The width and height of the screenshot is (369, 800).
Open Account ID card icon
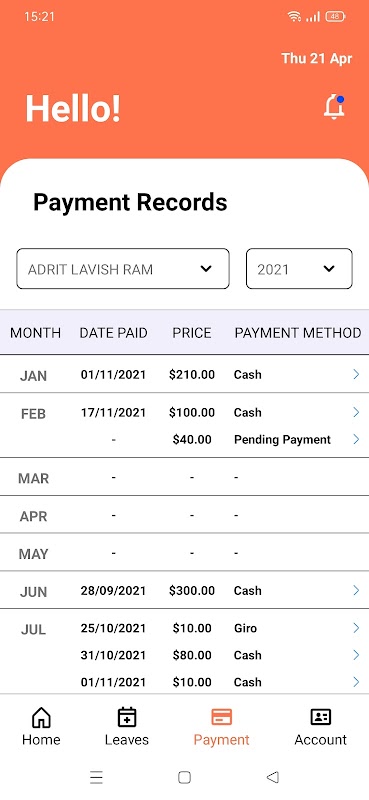point(321,717)
